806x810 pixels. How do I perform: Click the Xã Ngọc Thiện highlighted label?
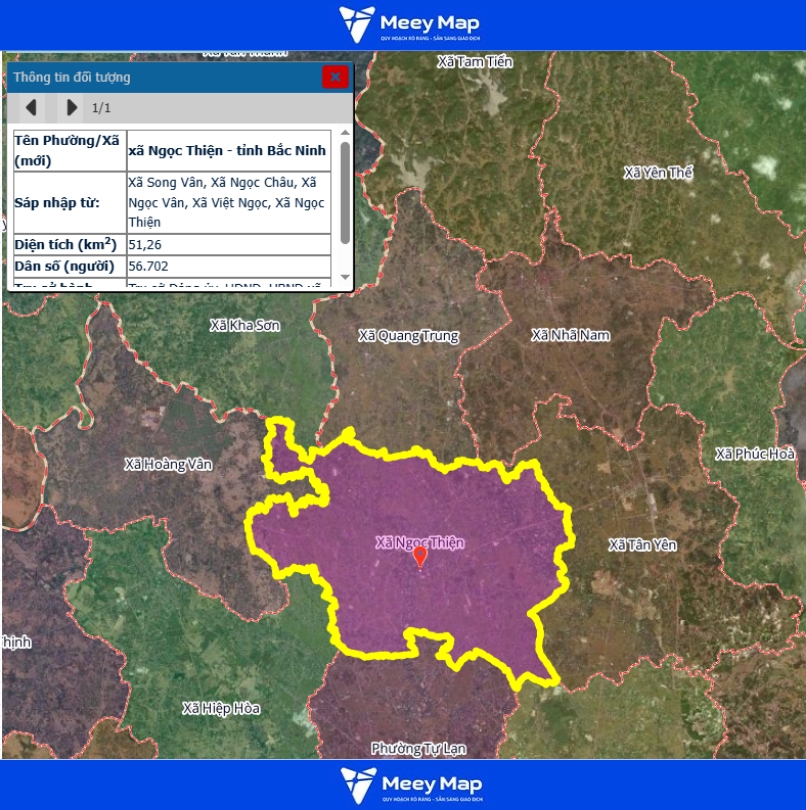(x=420, y=542)
